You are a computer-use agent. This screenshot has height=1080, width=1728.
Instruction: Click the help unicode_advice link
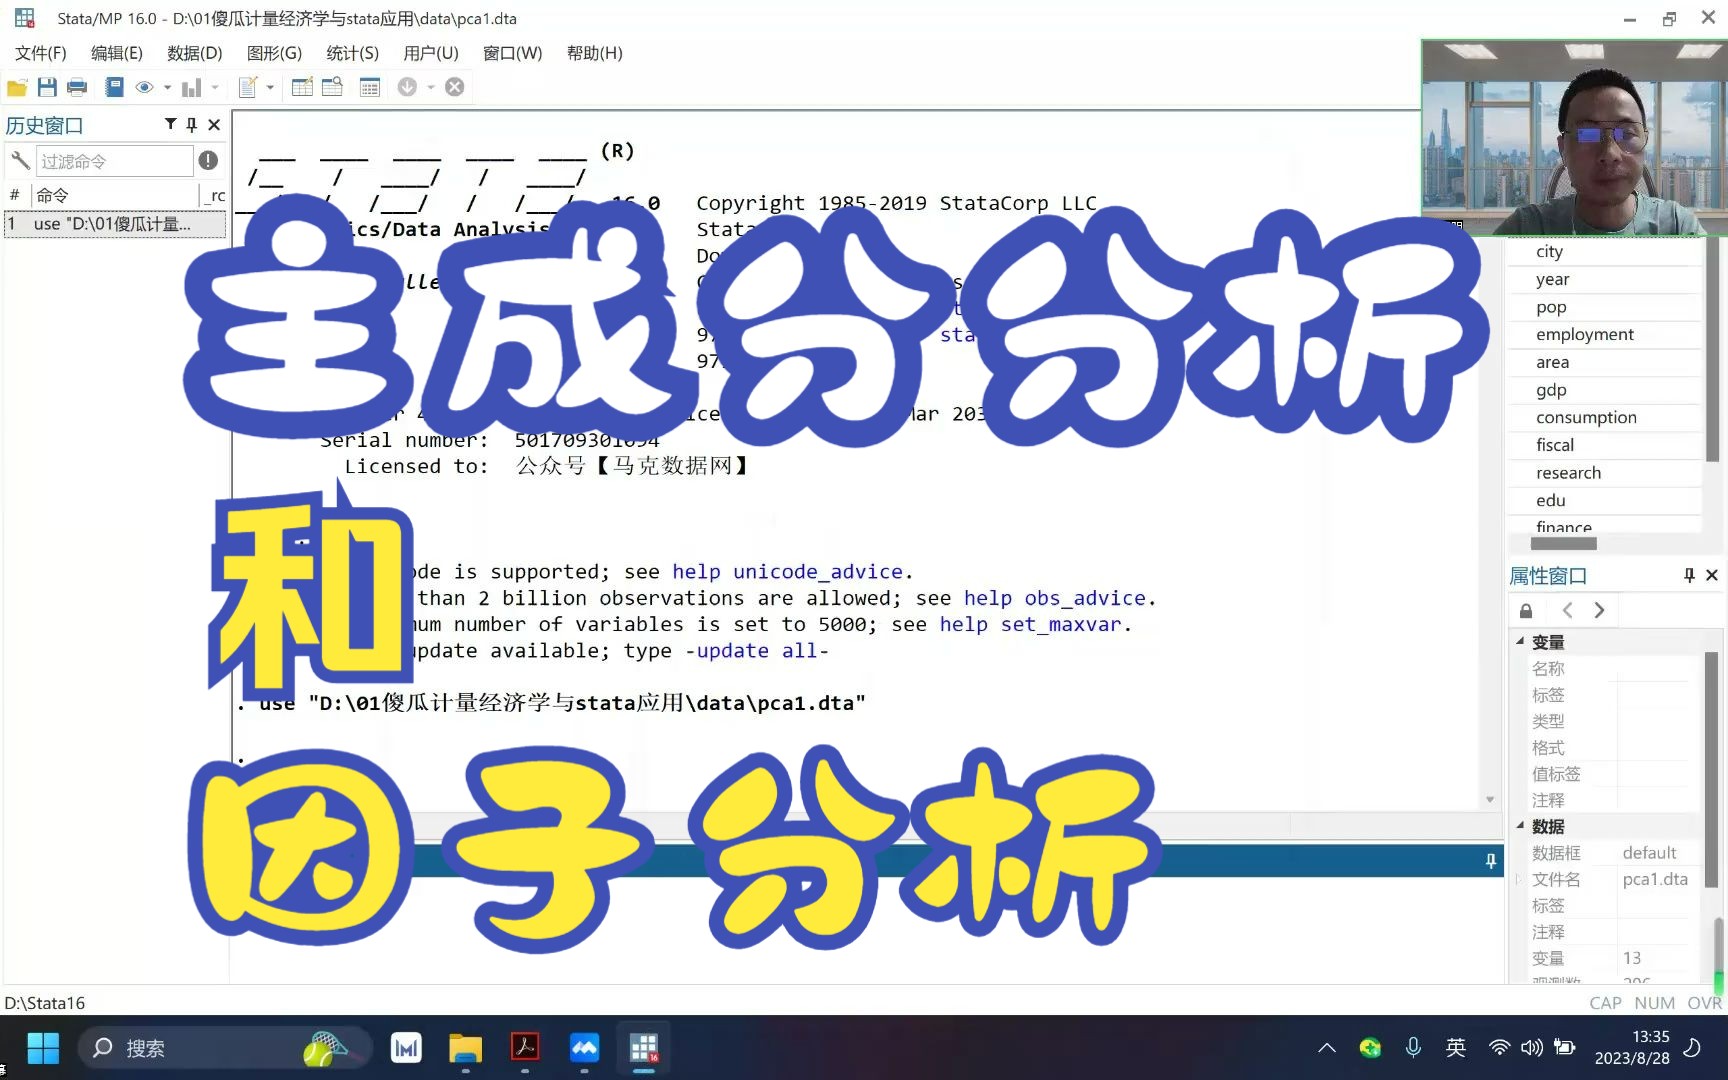pyautogui.click(x=787, y=572)
